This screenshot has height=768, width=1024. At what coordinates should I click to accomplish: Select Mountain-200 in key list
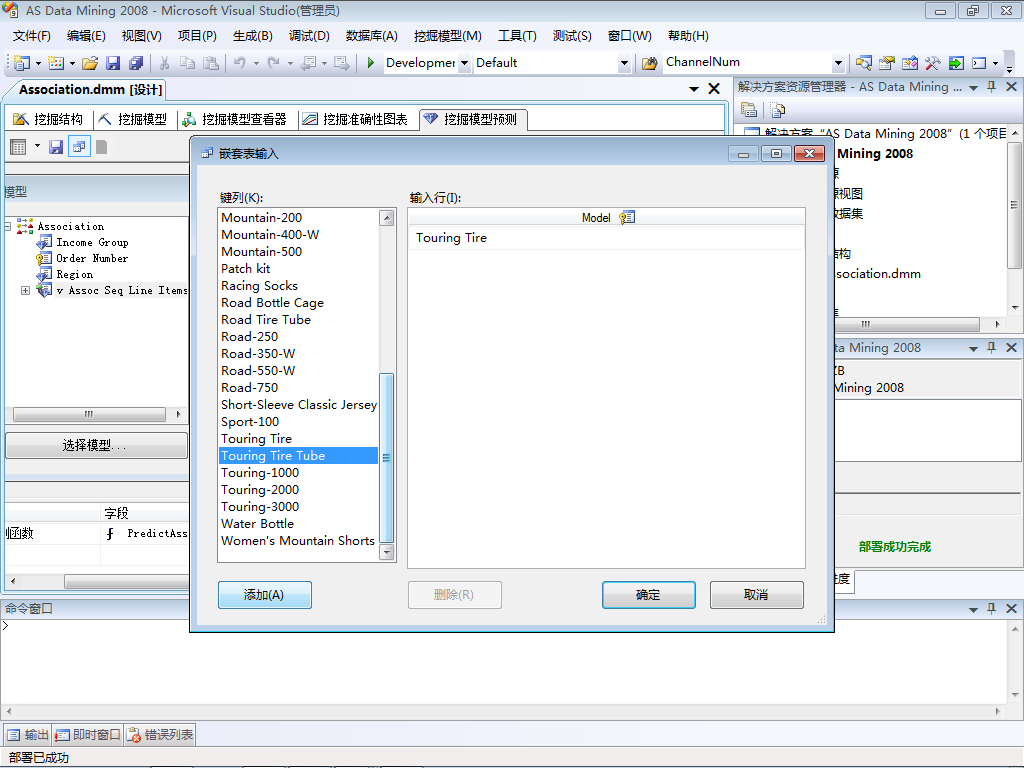pyautogui.click(x=298, y=217)
